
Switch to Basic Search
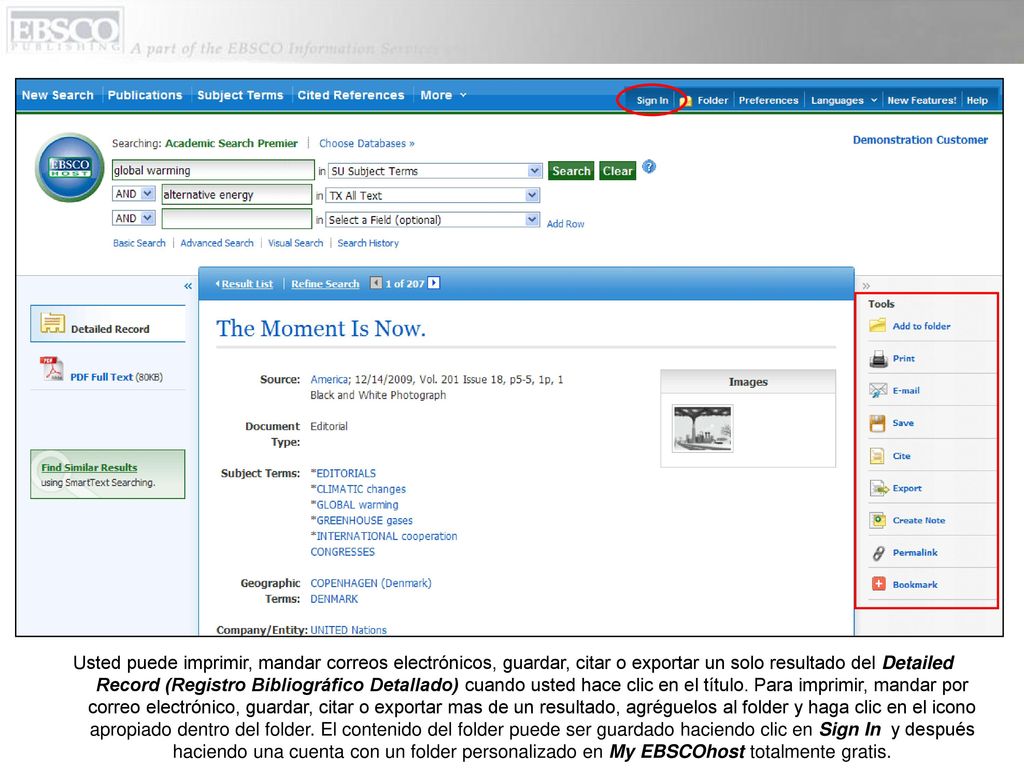pyautogui.click(x=139, y=243)
